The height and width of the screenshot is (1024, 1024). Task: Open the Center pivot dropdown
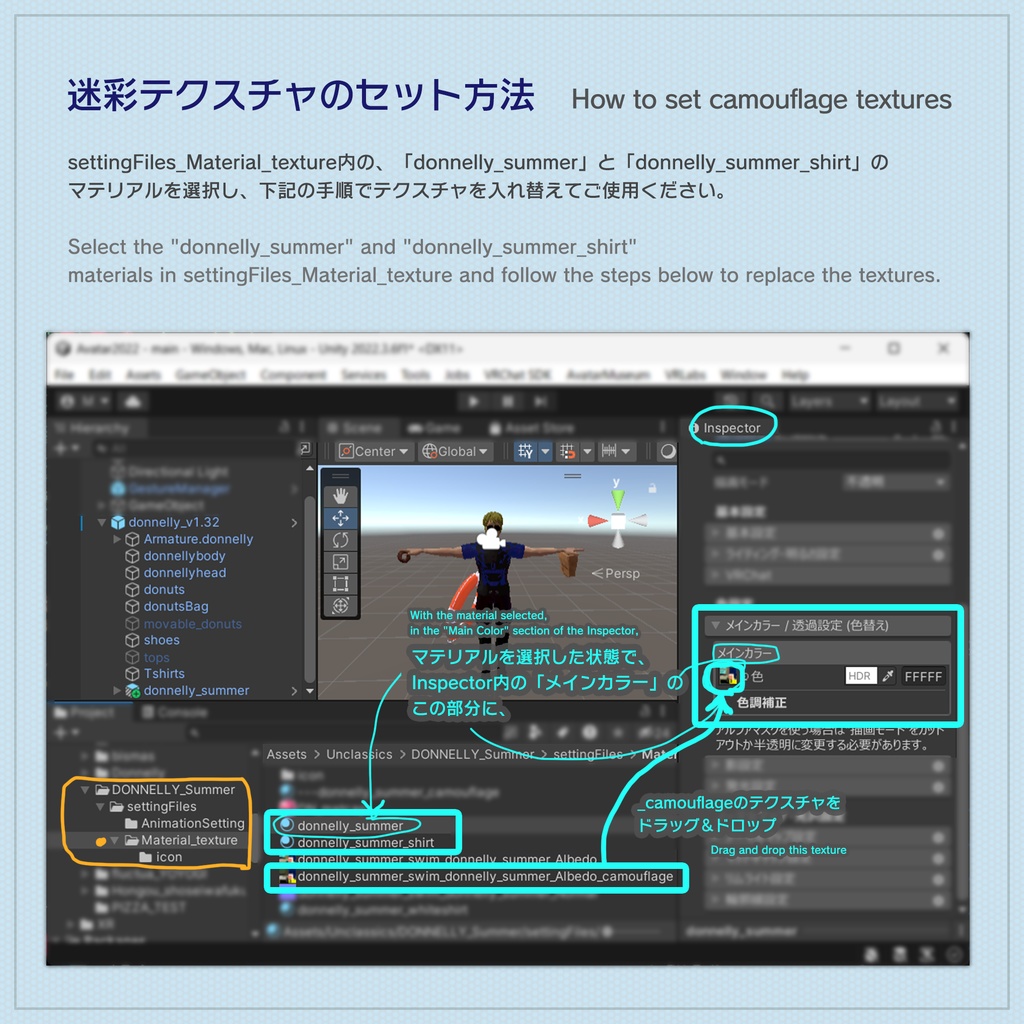[x=373, y=451]
